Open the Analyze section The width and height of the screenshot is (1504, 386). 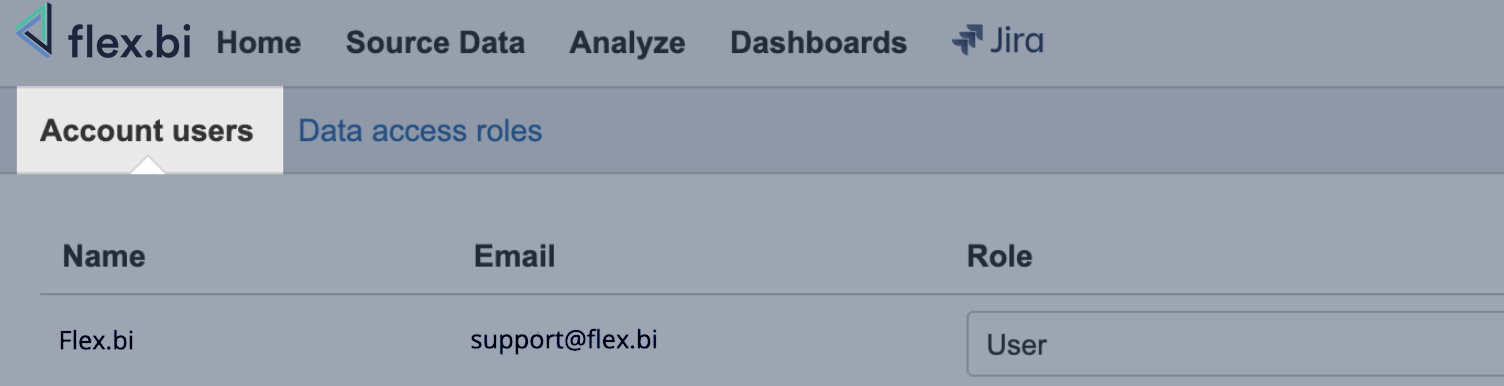[x=627, y=42]
